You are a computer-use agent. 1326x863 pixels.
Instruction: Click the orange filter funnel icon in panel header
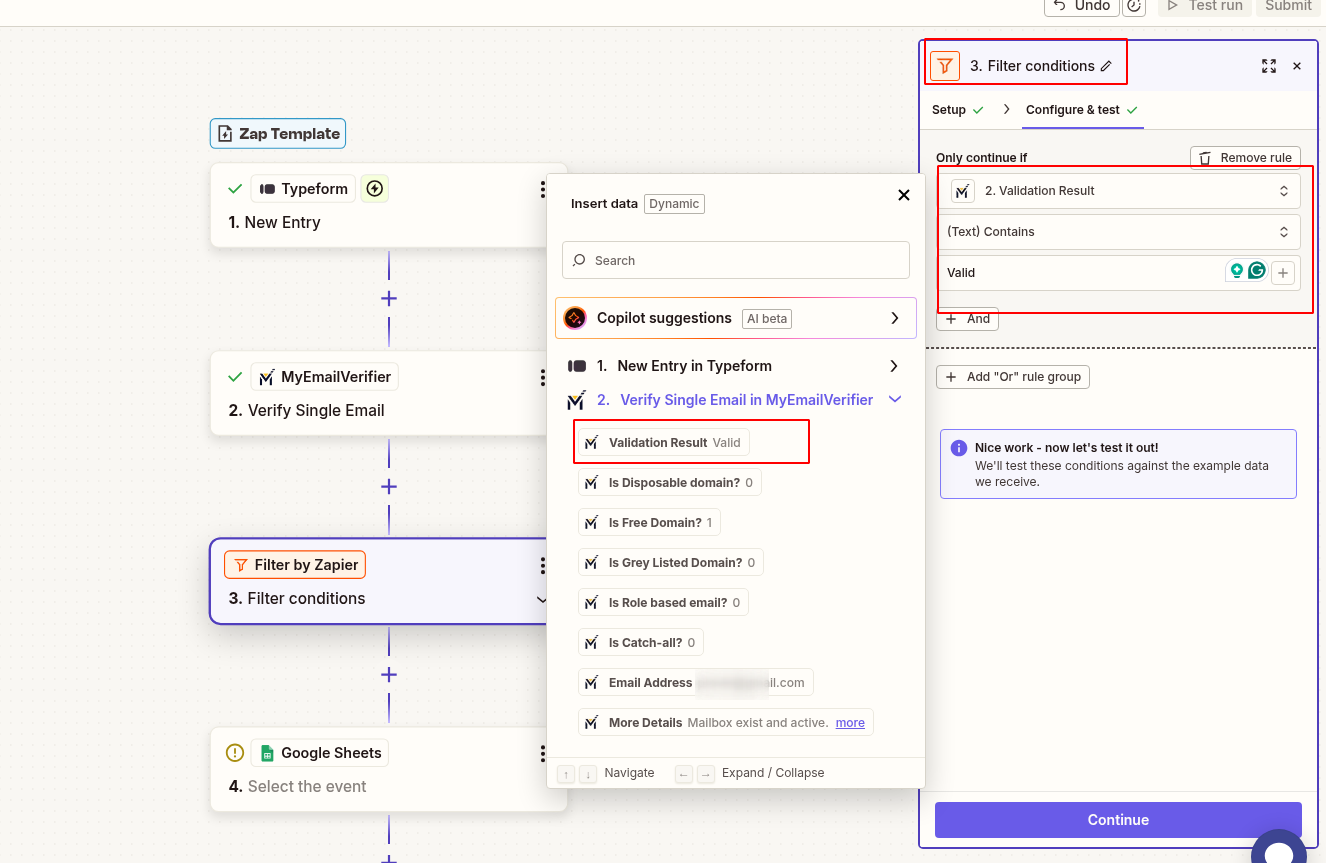pyautogui.click(x=944, y=65)
